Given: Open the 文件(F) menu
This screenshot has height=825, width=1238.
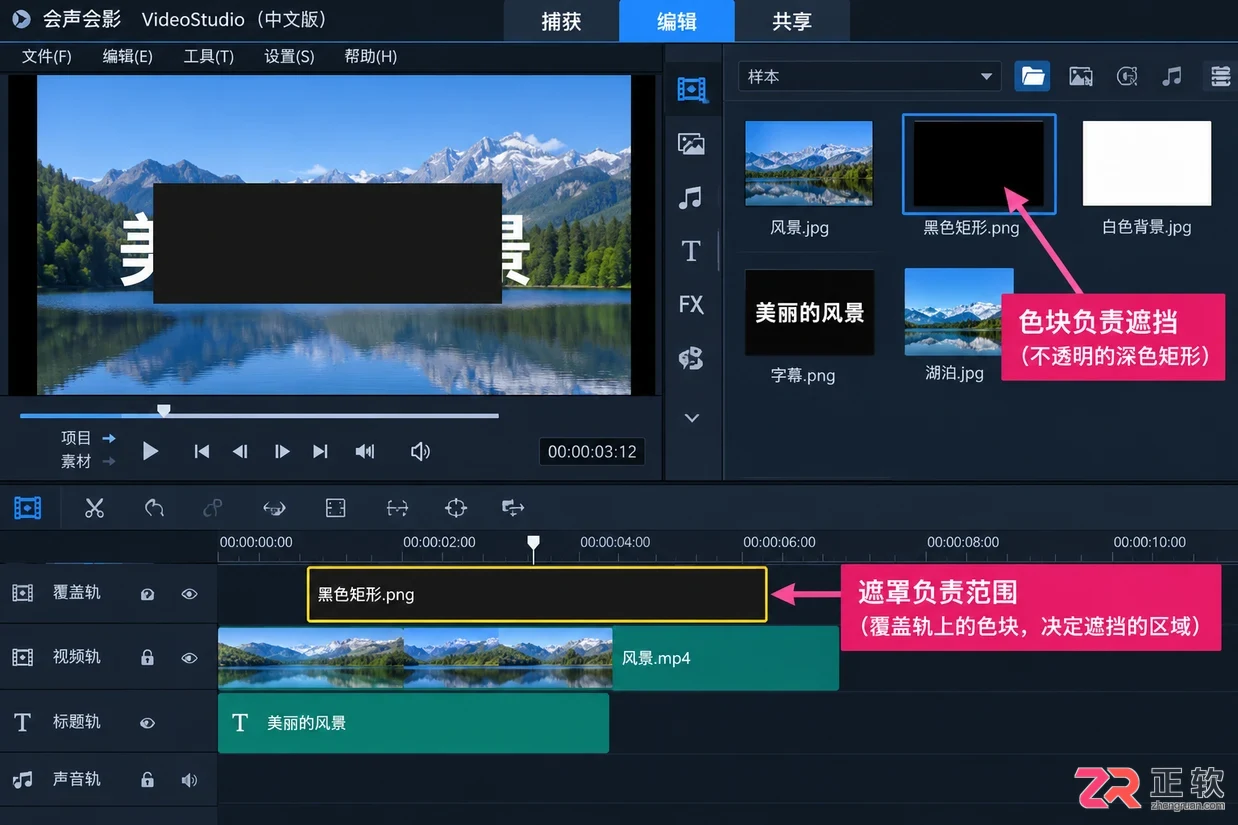Looking at the screenshot, I should [47, 56].
